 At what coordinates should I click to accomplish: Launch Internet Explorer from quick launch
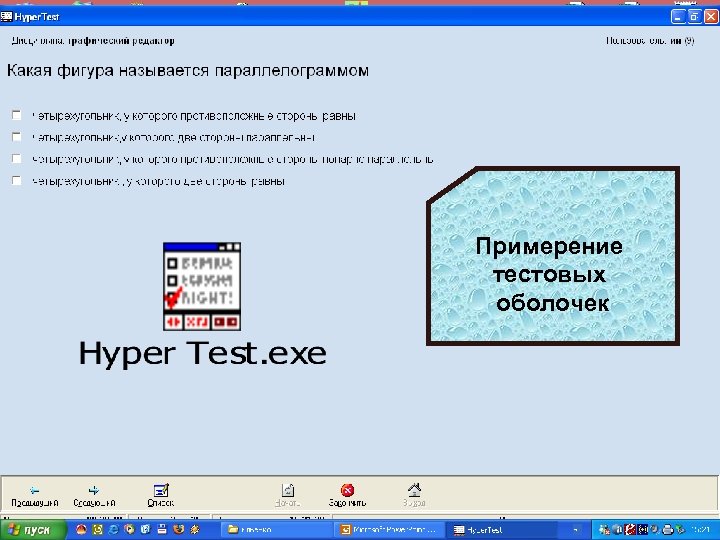tap(113, 529)
